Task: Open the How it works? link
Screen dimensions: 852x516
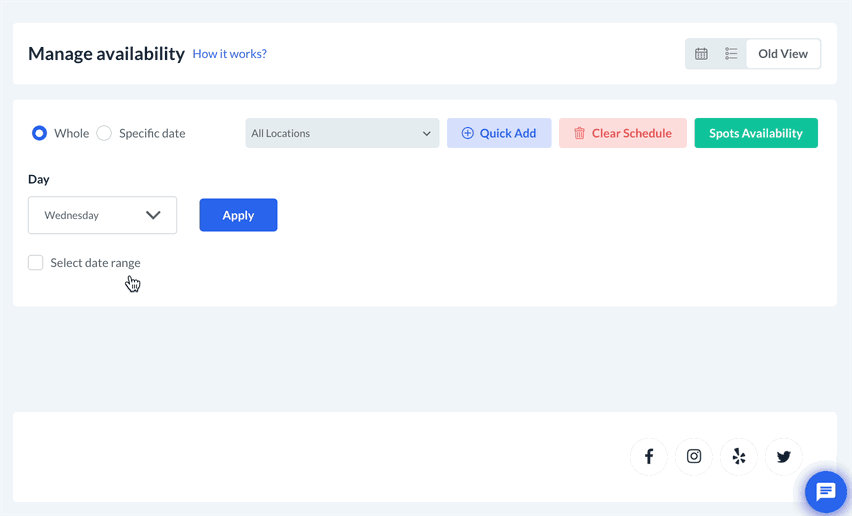Action: [229, 54]
